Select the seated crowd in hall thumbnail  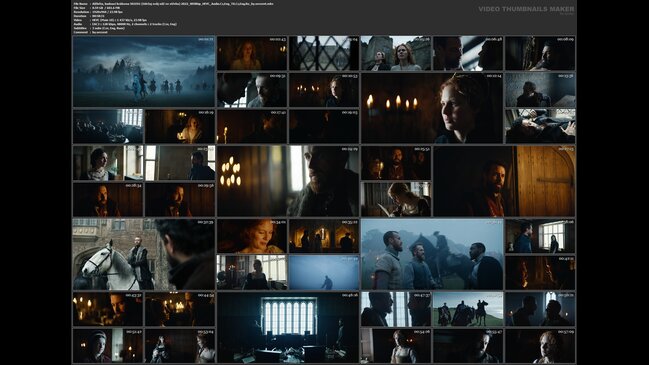tap(108, 126)
